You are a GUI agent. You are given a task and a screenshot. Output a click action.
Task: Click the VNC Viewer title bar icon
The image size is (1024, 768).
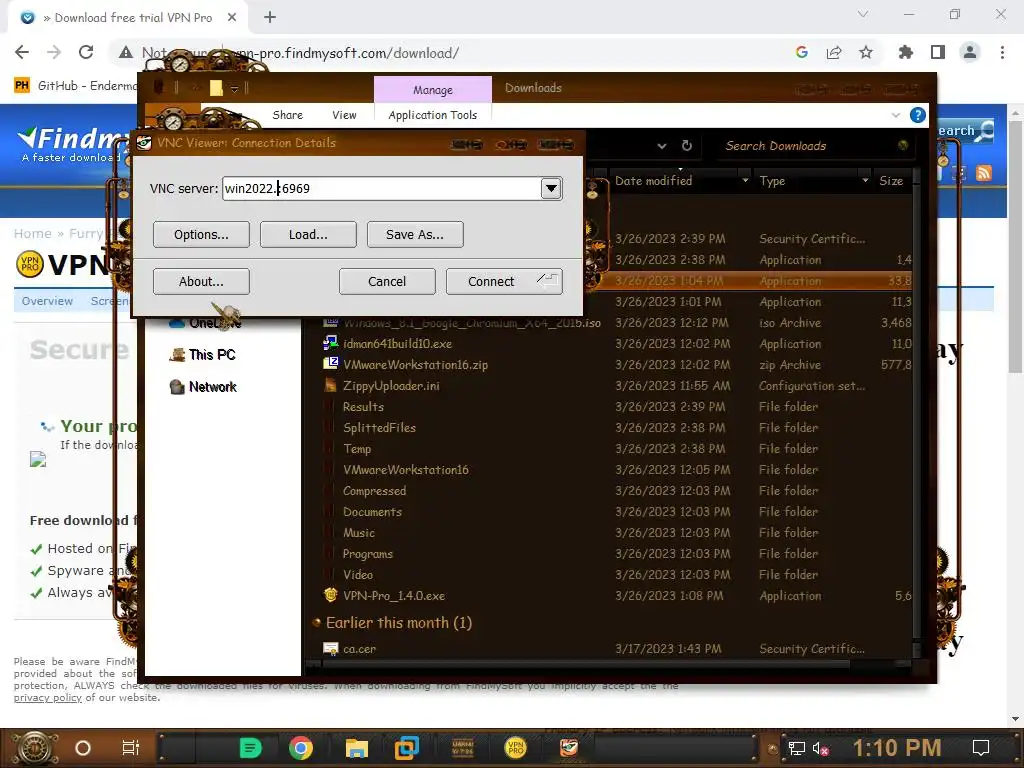click(144, 143)
